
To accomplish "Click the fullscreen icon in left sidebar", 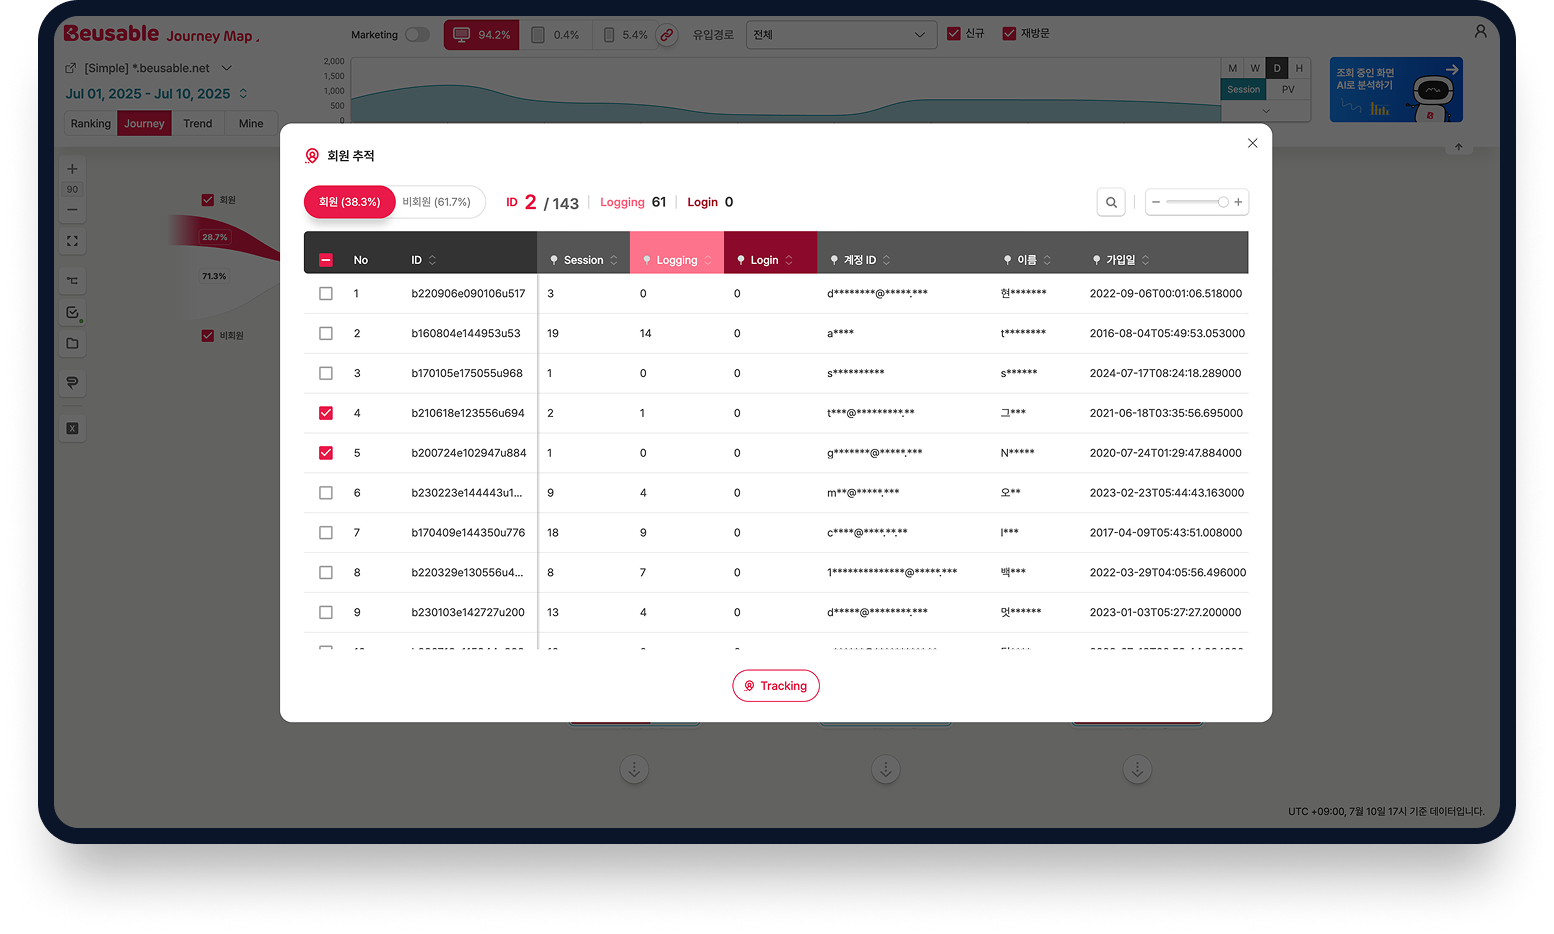I will coord(72,241).
